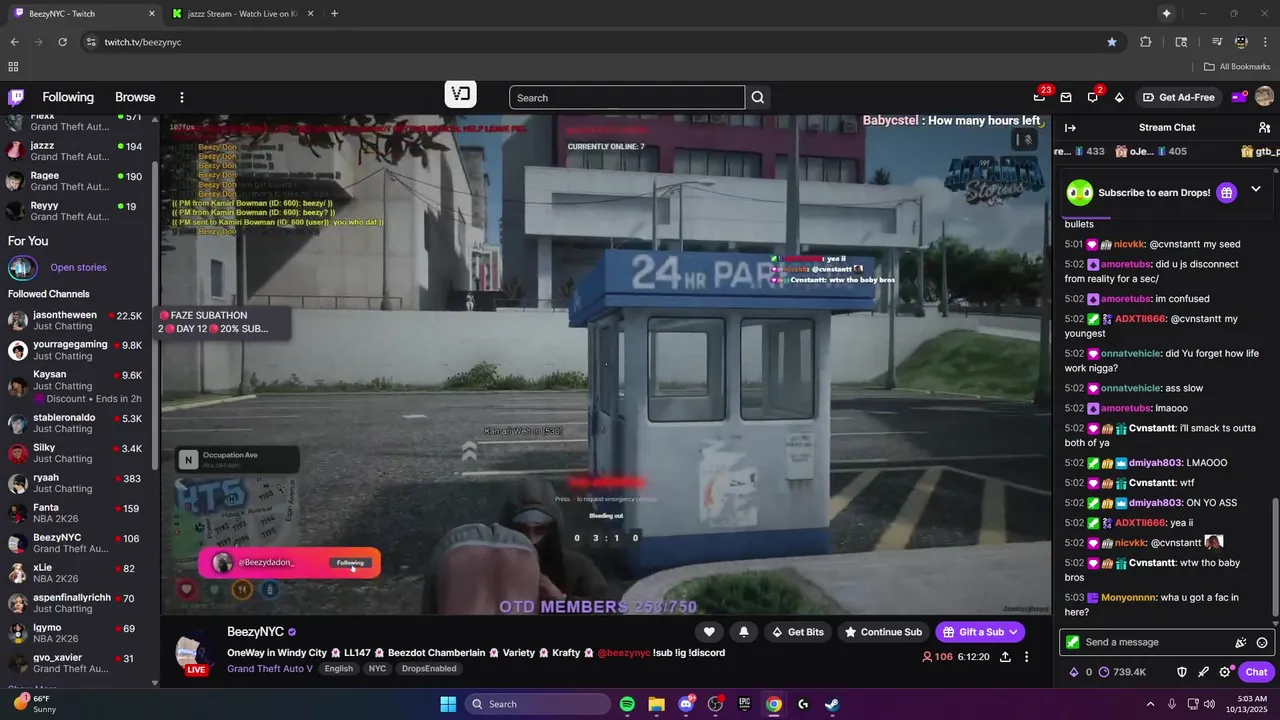Open the Prime loot crown with 23 badge
Image resolution: width=1280 pixels, height=720 pixels.
(1040, 97)
